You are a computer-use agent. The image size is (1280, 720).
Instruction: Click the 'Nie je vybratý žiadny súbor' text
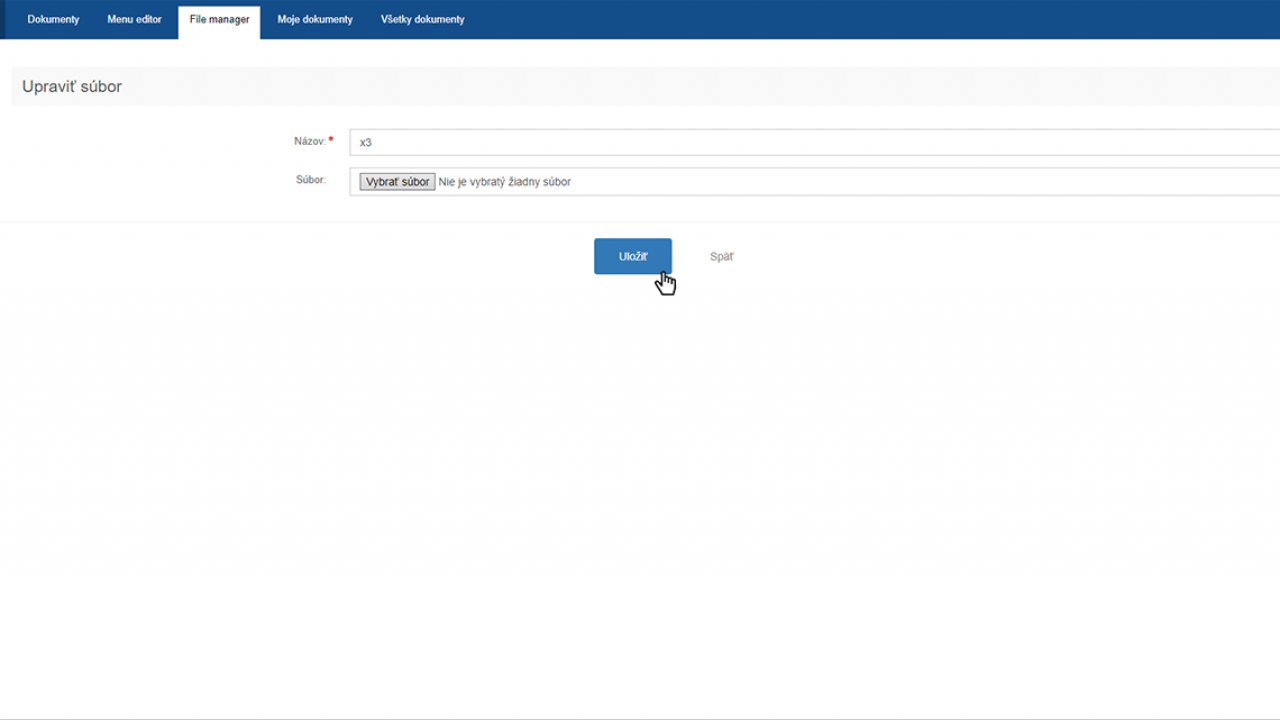pyautogui.click(x=504, y=182)
